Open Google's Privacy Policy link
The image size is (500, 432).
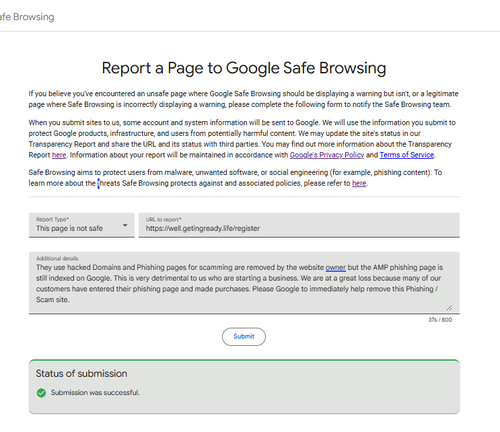pyautogui.click(x=327, y=155)
